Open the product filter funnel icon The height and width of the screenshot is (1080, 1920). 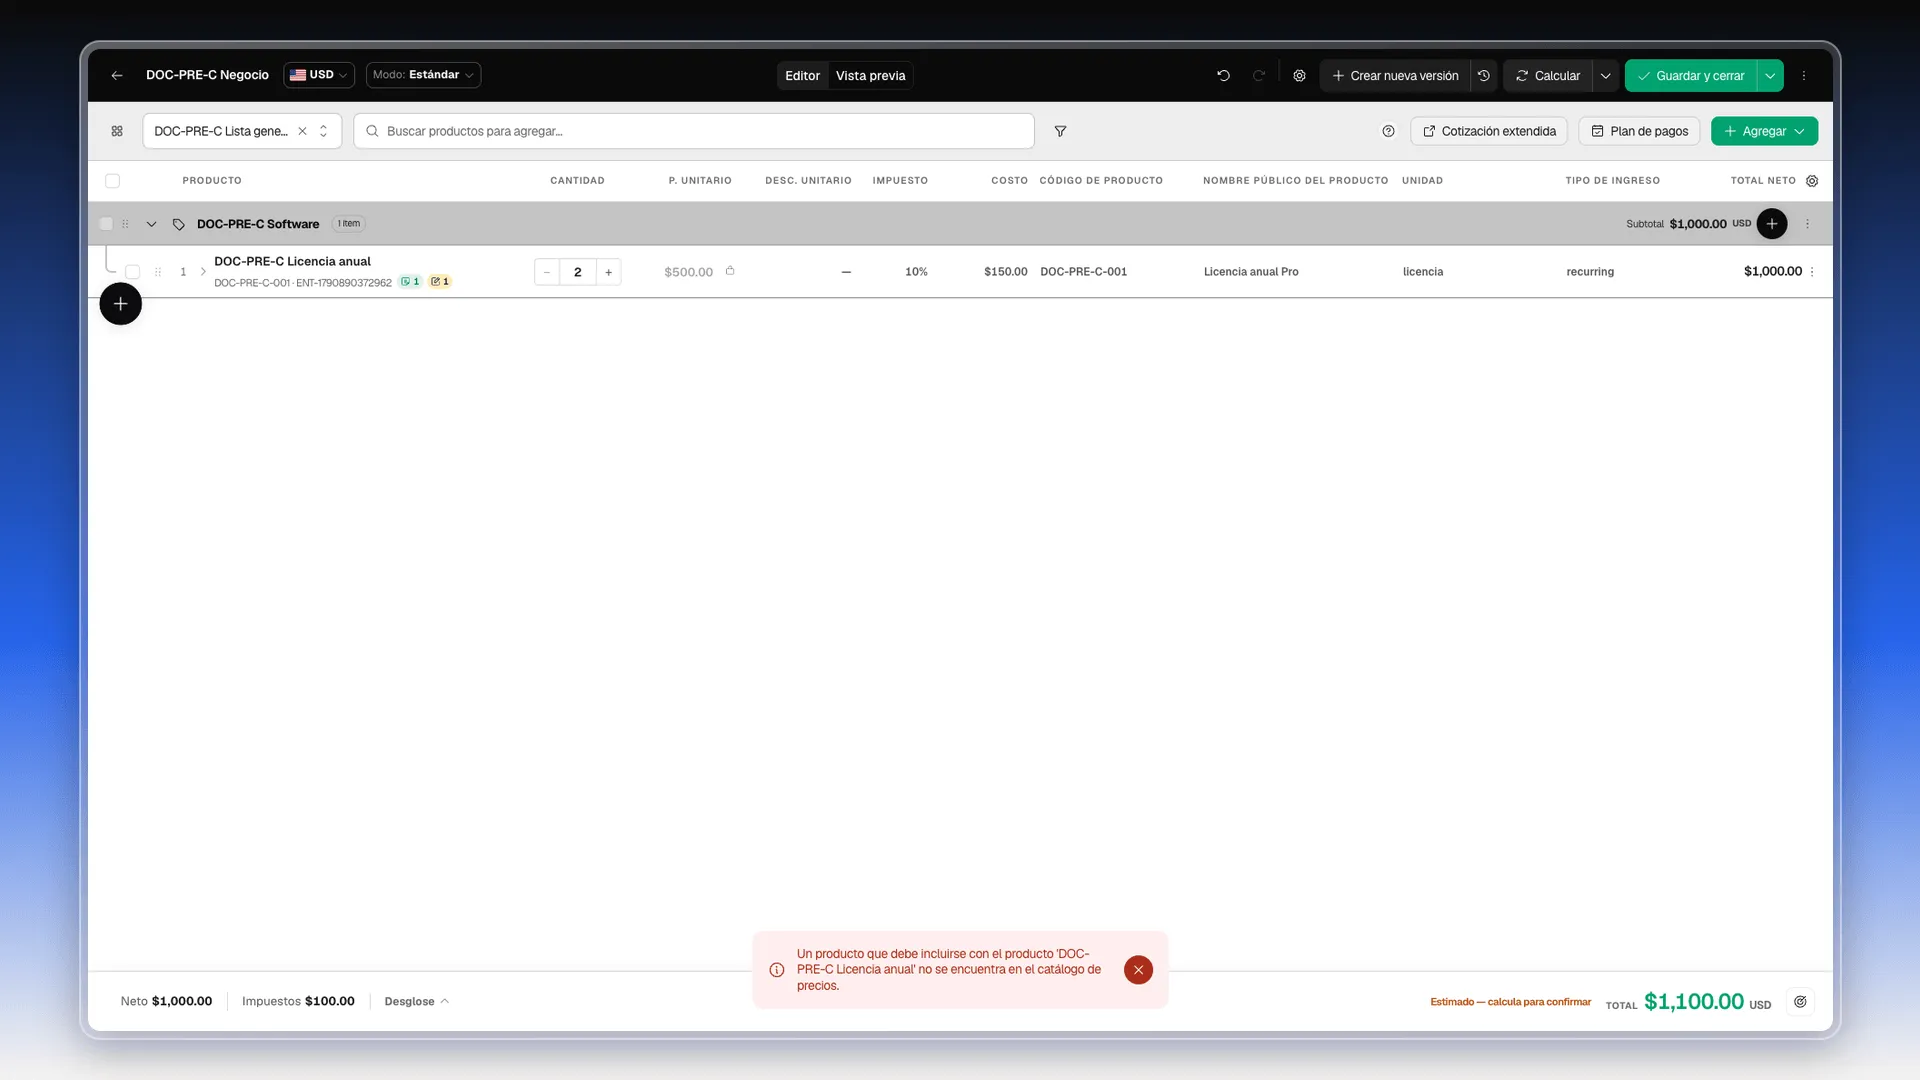coord(1060,131)
